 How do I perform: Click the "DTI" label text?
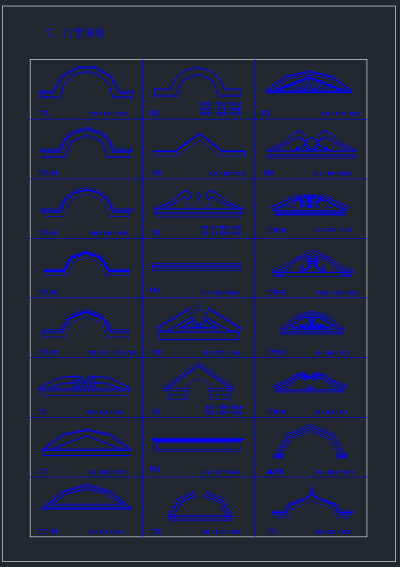[x=156, y=412]
